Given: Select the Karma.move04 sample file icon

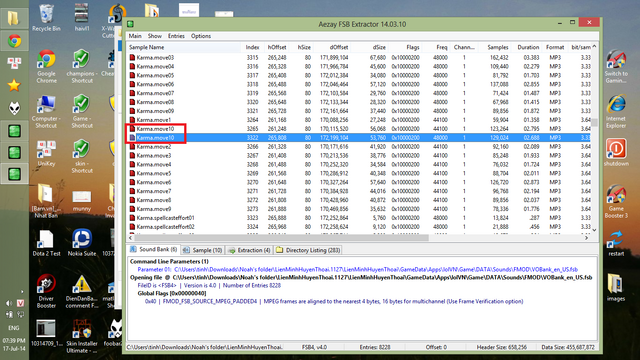Looking at the screenshot, I should pyautogui.click(x=132, y=67).
